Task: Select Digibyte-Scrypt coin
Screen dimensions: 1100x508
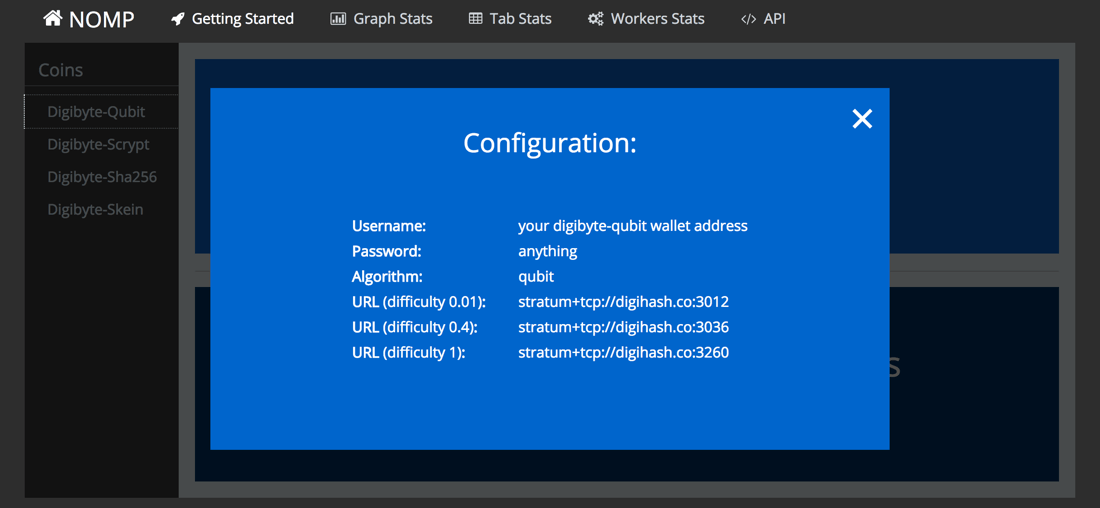Action: click(x=98, y=144)
